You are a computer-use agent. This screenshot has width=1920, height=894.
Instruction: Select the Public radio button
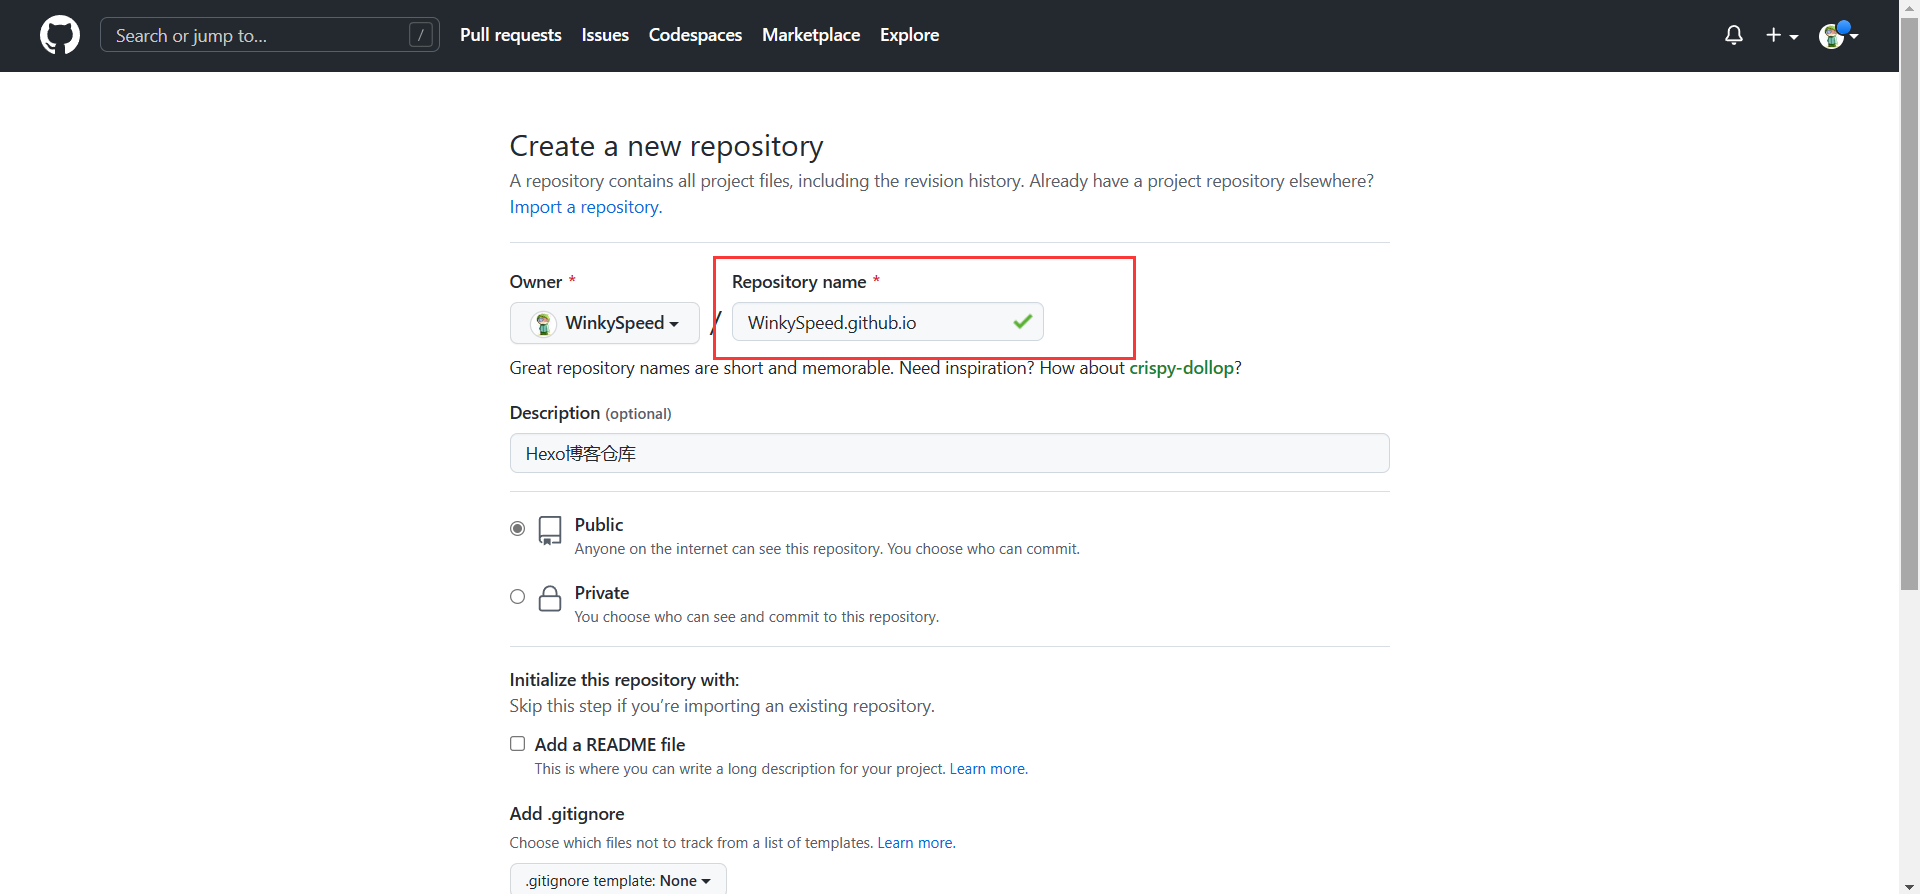coord(517,528)
